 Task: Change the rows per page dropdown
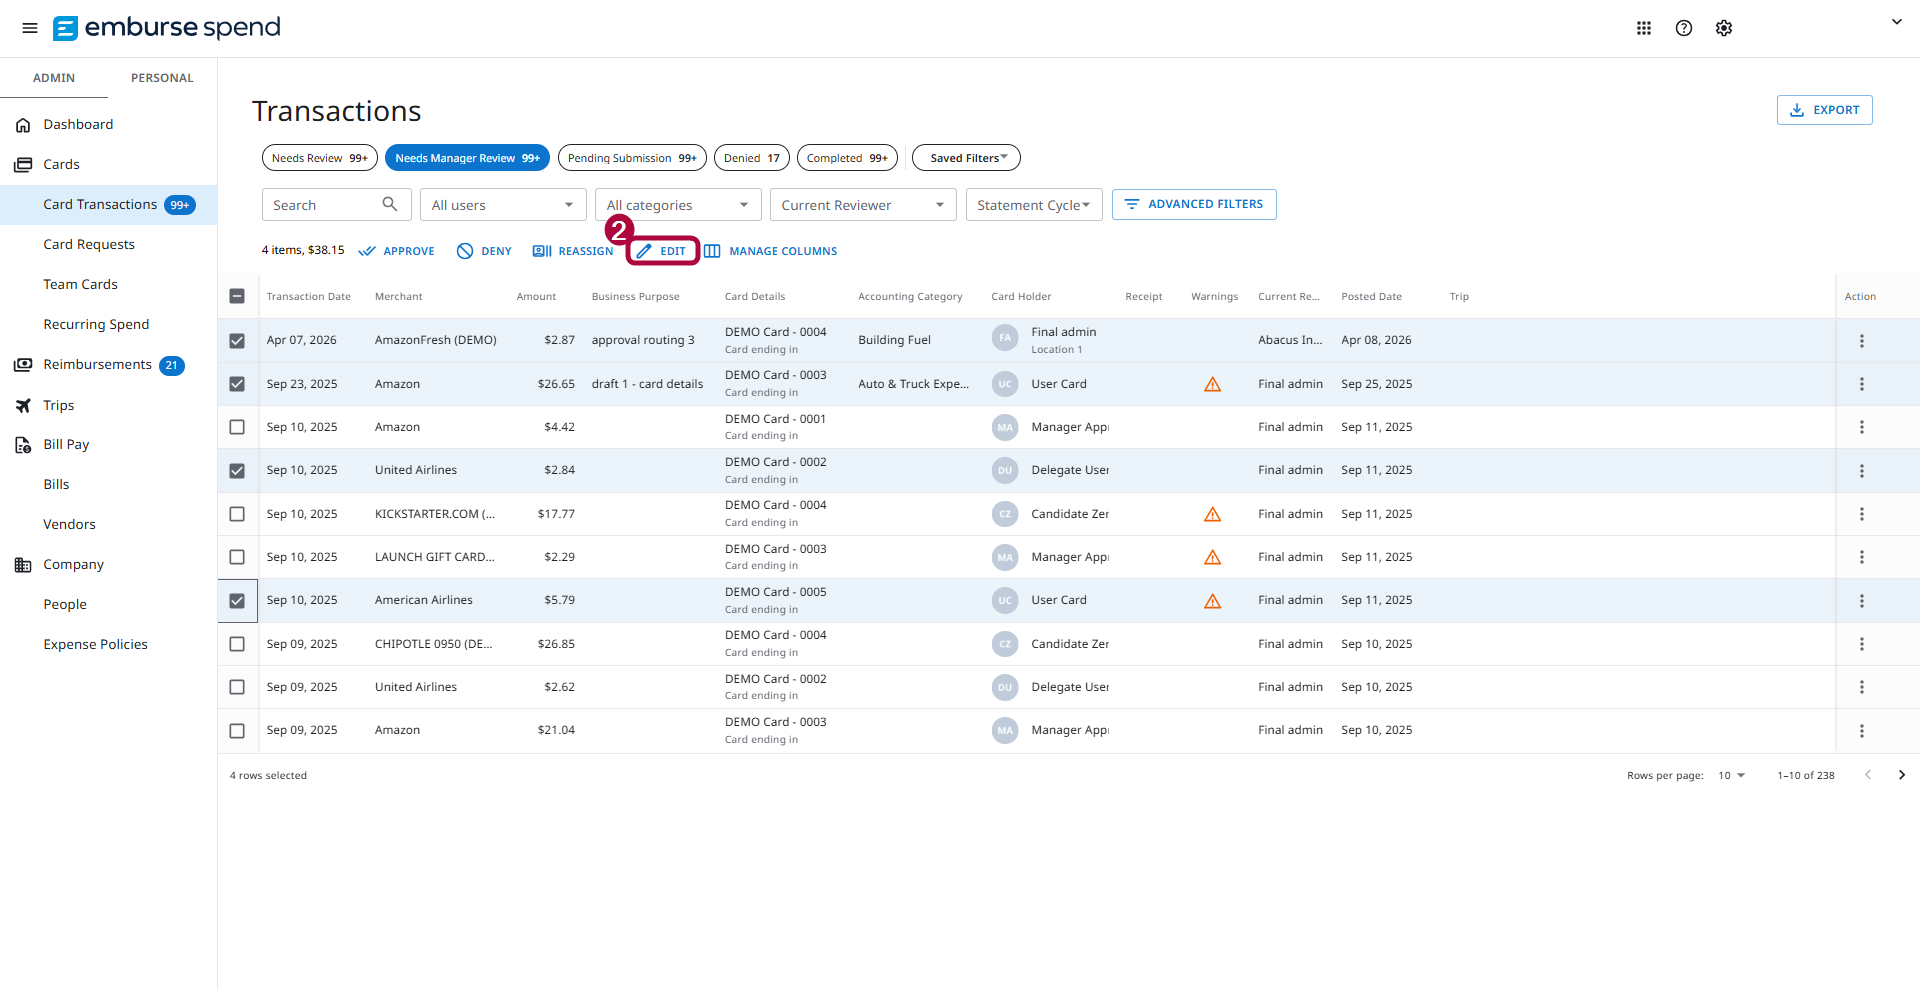click(1731, 776)
